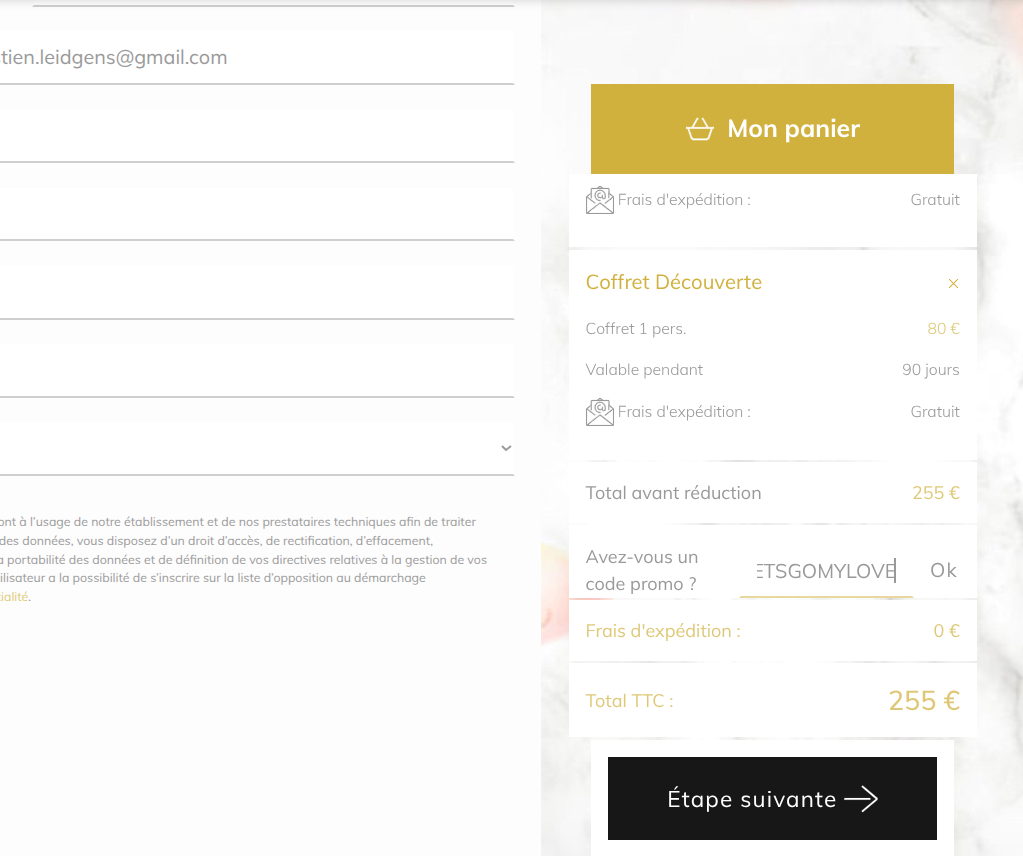Click the envelope icon under Valable pendant
Screen dimensions: 1023x856
(599, 412)
